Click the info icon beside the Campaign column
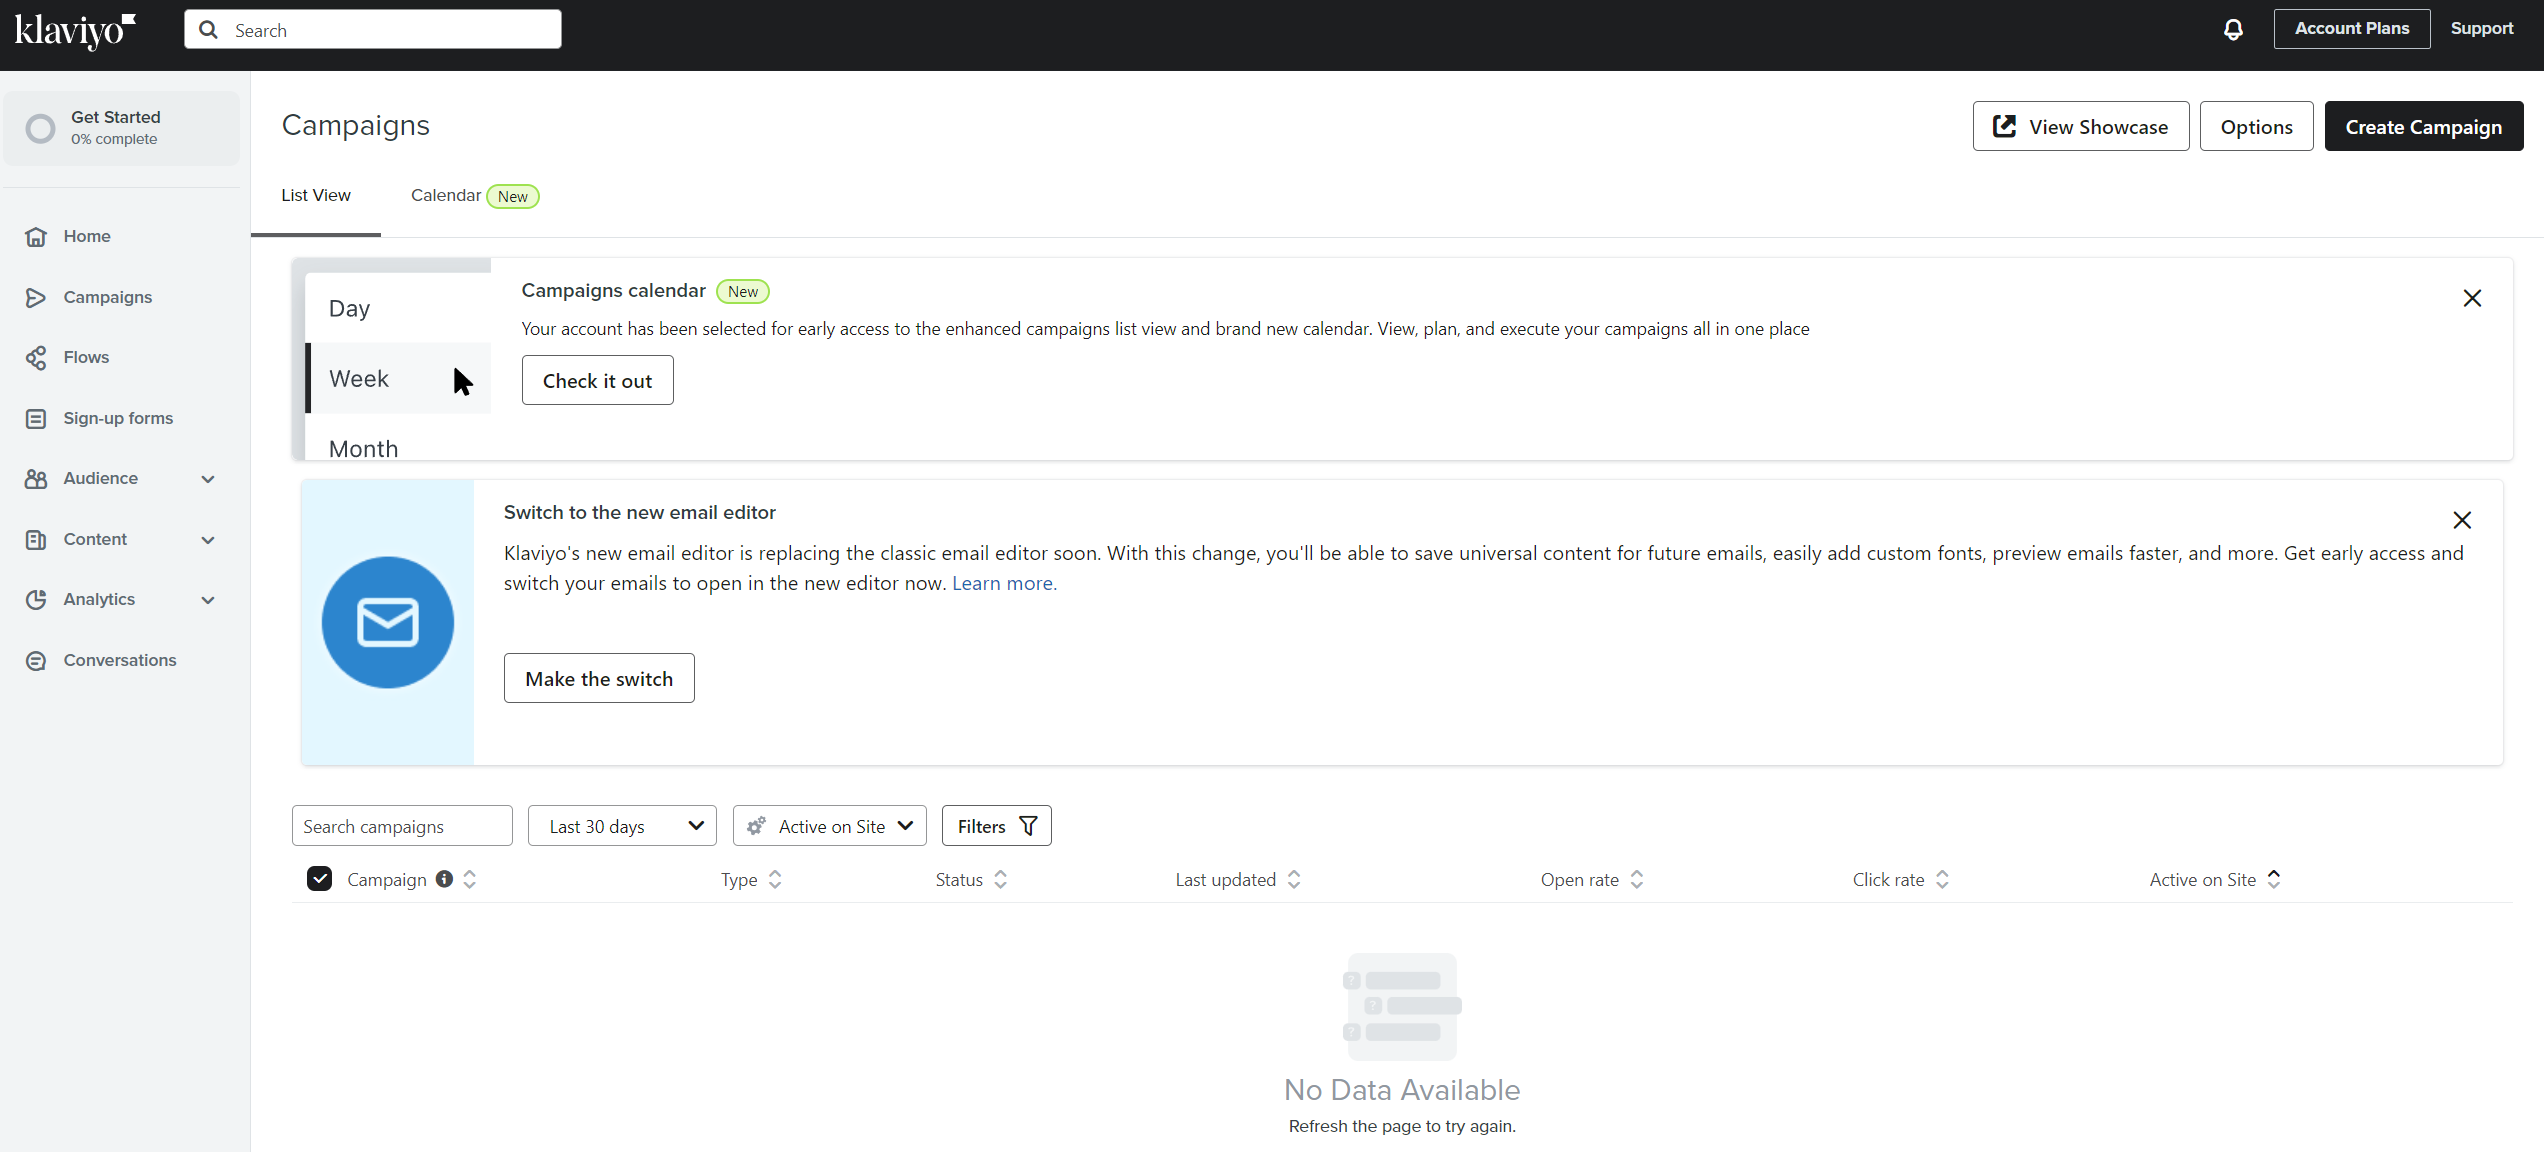This screenshot has width=2544, height=1152. click(x=443, y=879)
